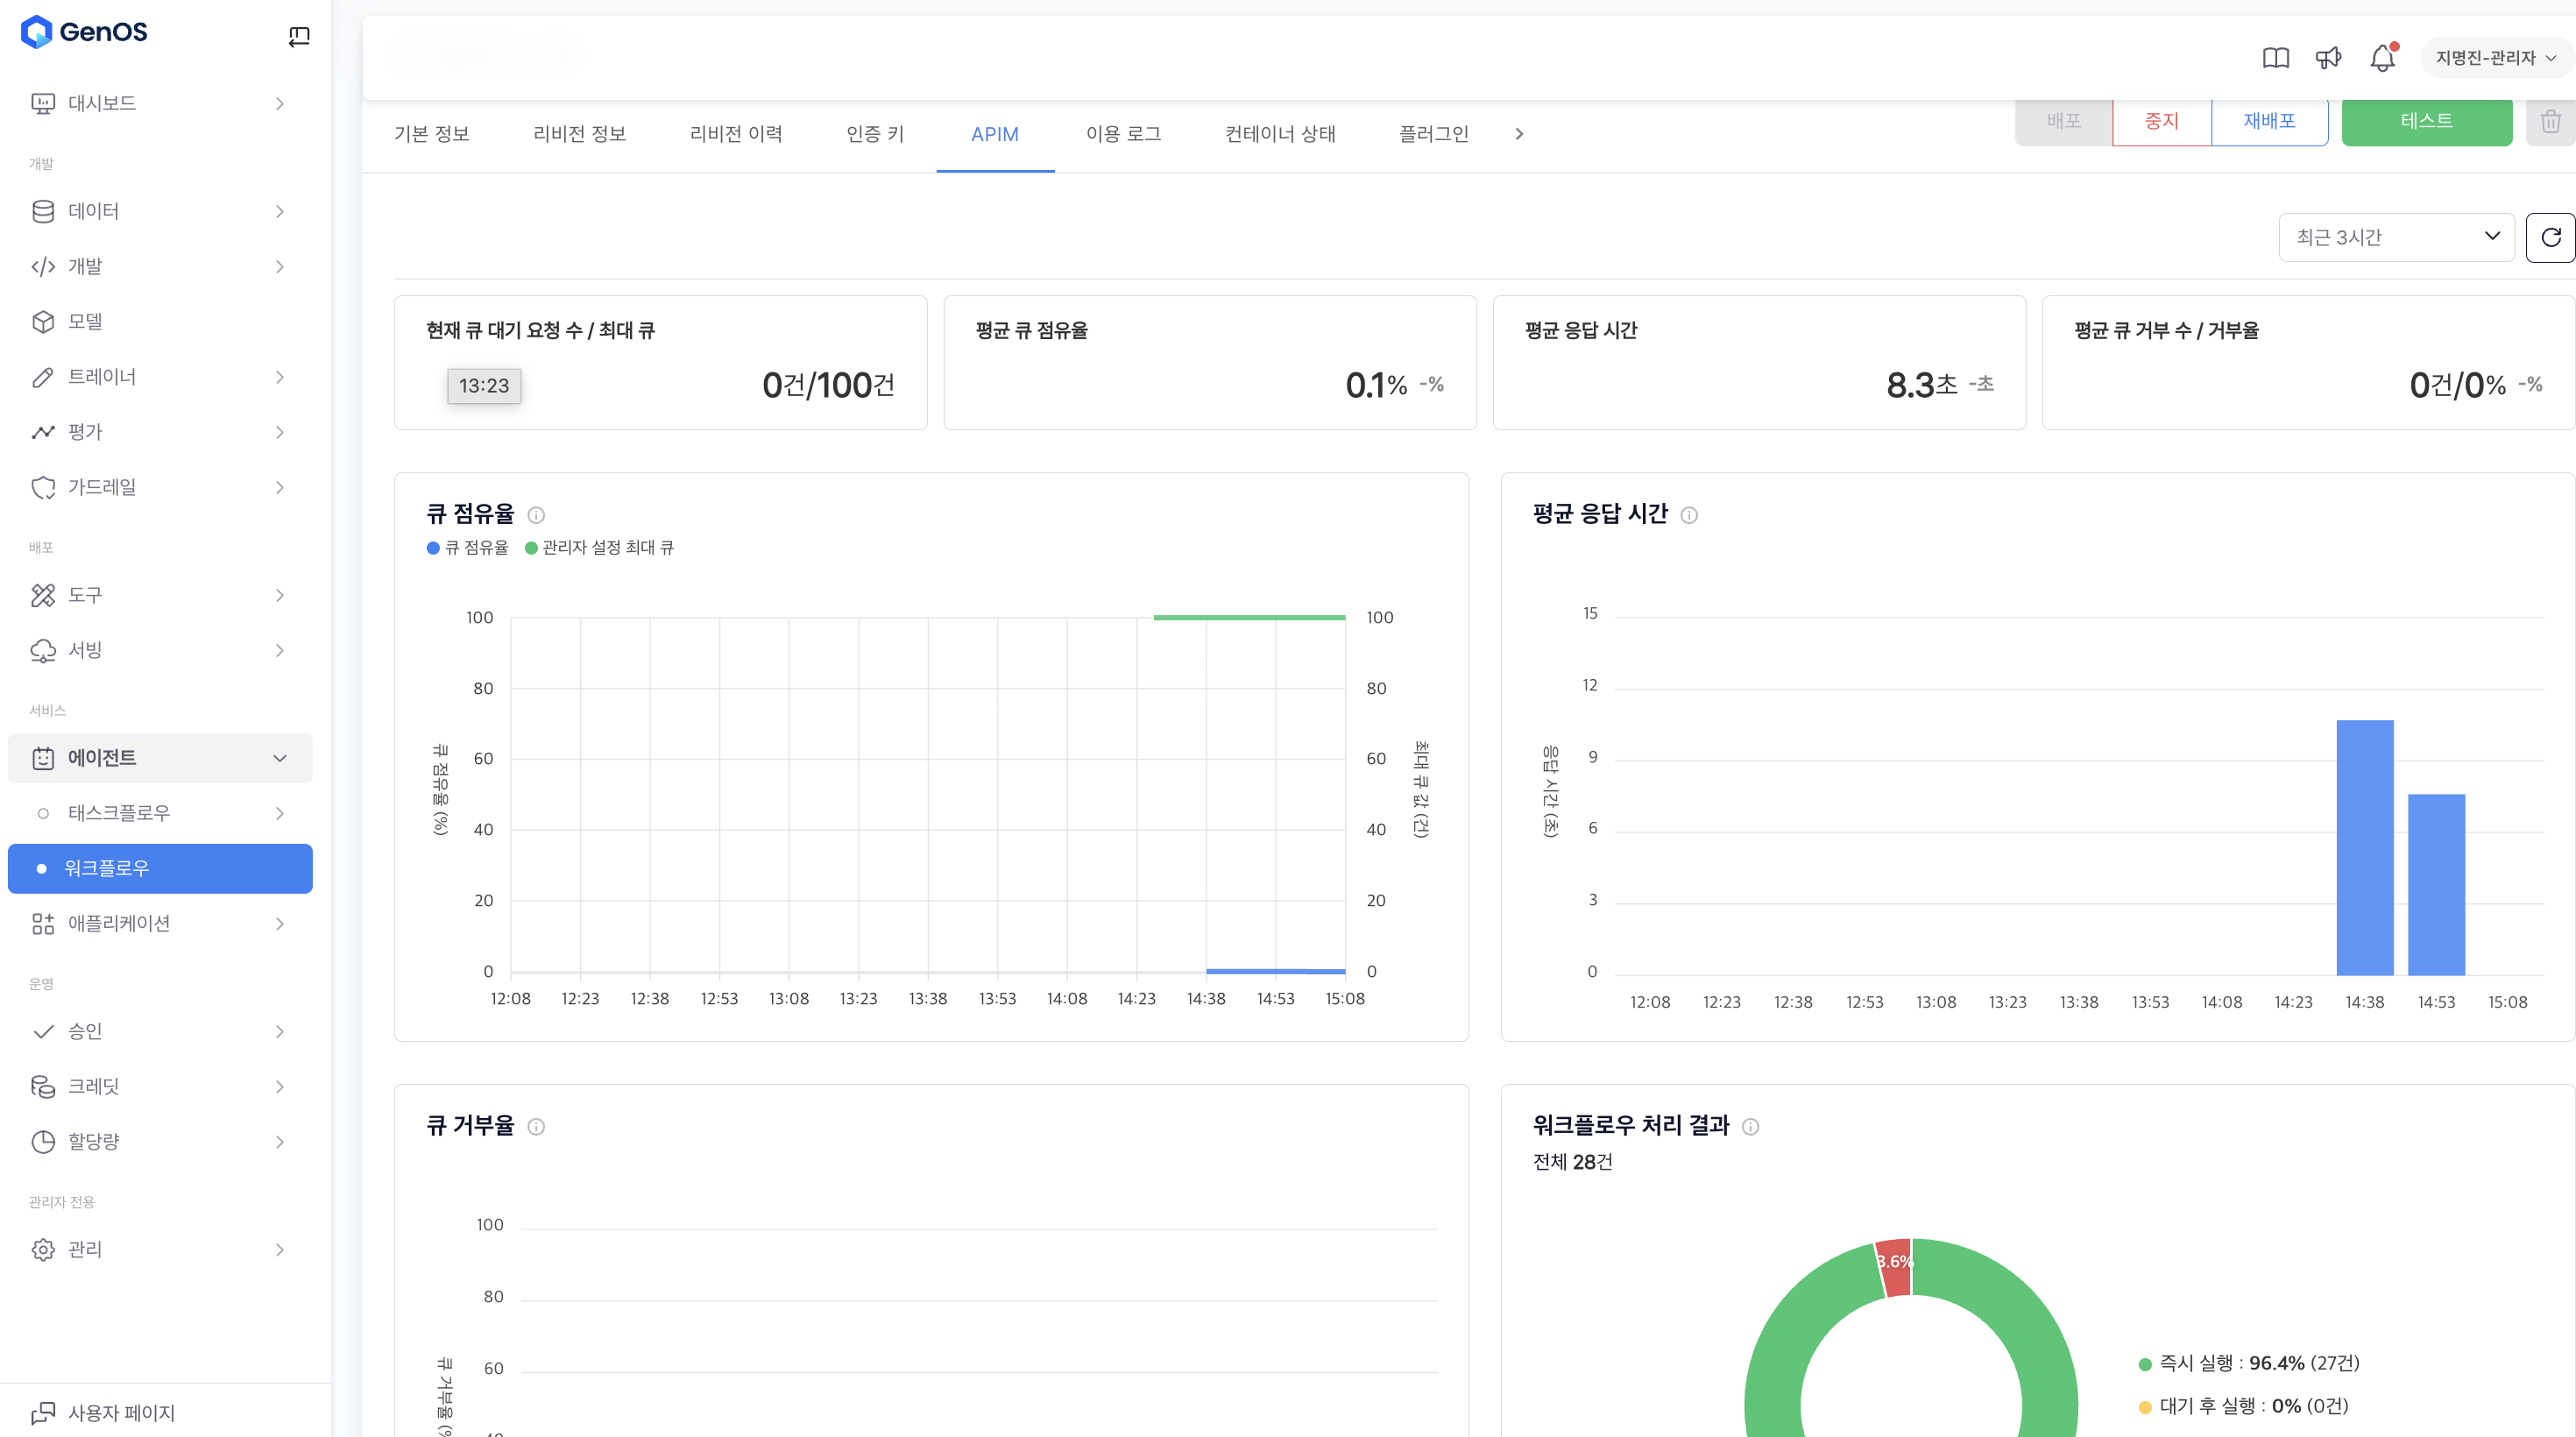Show more tabs with the right chevron
This screenshot has height=1437, width=2576.
point(1519,134)
